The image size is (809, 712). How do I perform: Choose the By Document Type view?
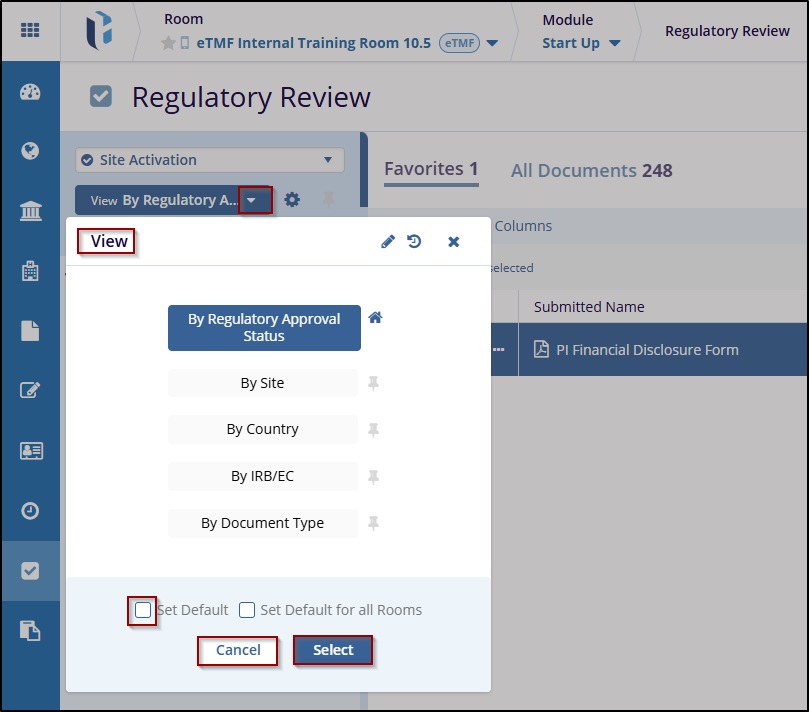(x=263, y=523)
